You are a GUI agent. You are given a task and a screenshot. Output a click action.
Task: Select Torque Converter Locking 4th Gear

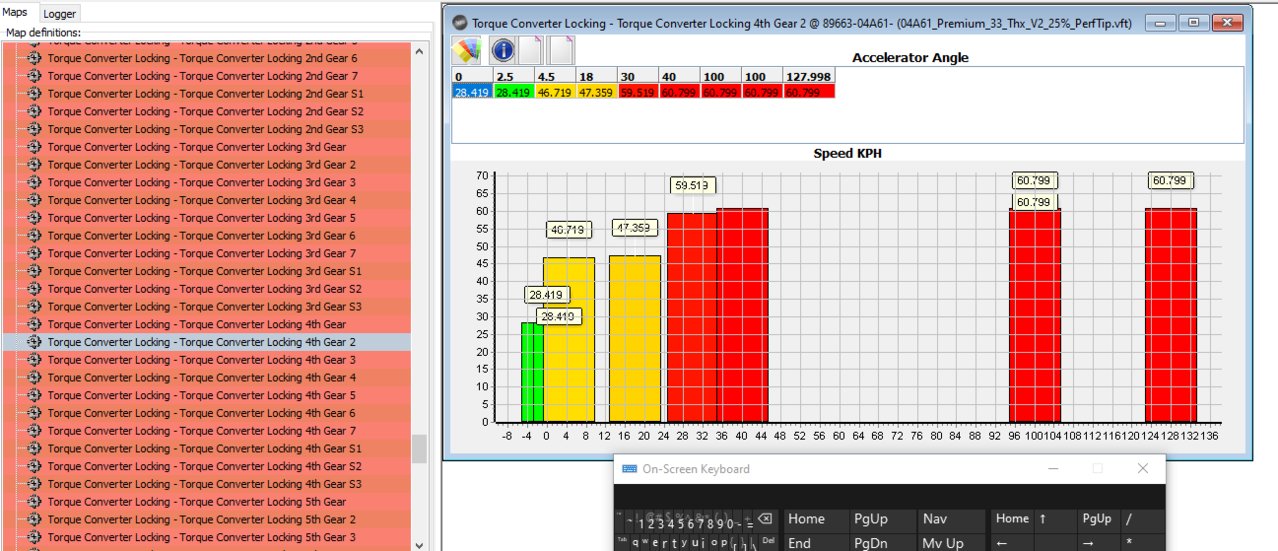click(197, 324)
